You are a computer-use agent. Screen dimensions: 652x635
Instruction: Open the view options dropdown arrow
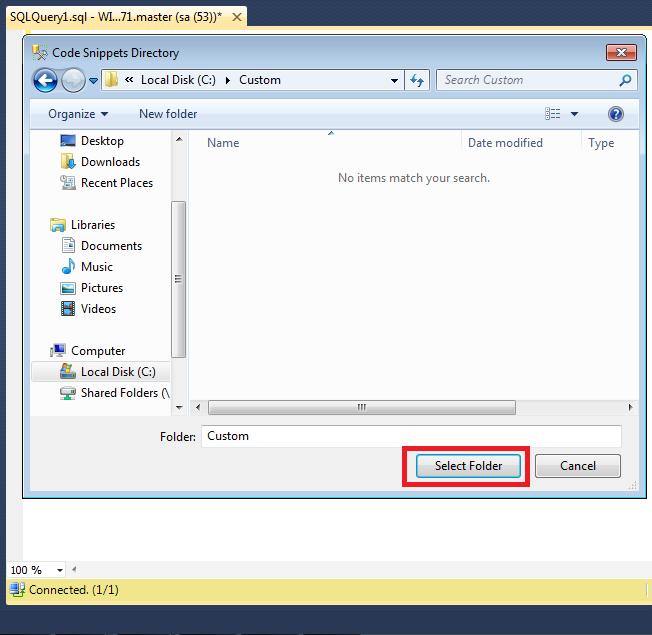point(575,114)
